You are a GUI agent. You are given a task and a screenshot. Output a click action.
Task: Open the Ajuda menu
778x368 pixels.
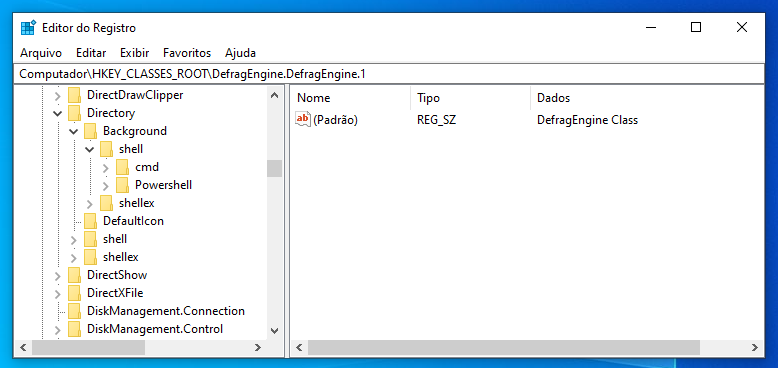(x=240, y=53)
